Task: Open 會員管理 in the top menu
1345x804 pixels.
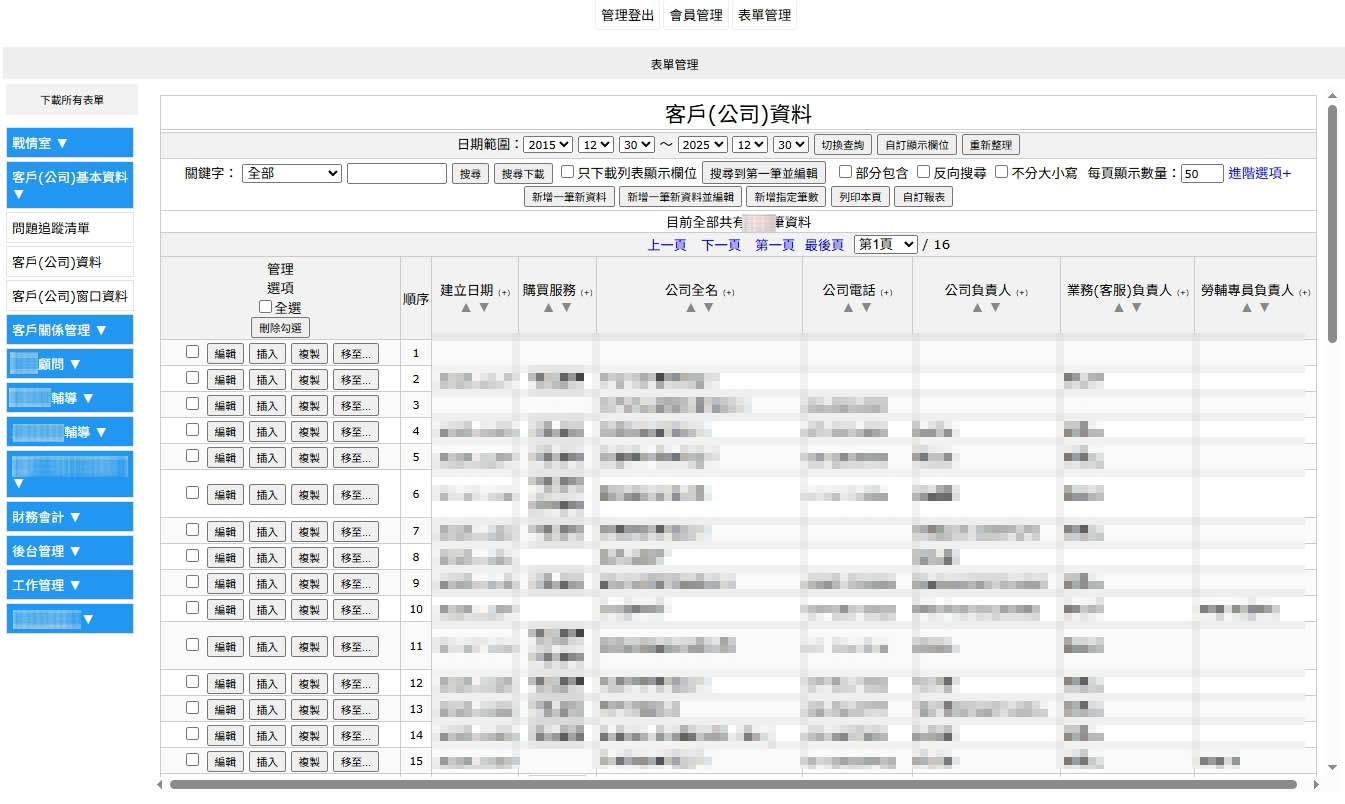Action: click(x=696, y=16)
